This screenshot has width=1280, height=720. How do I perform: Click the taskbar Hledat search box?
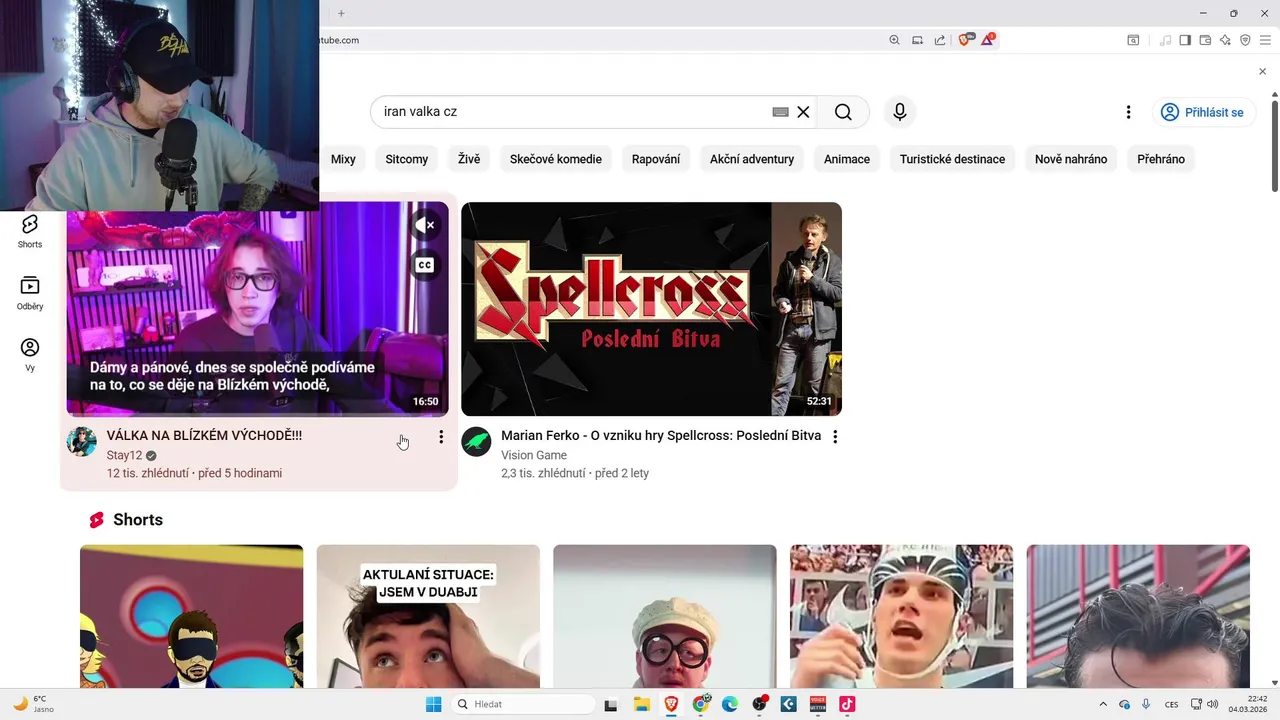click(522, 704)
